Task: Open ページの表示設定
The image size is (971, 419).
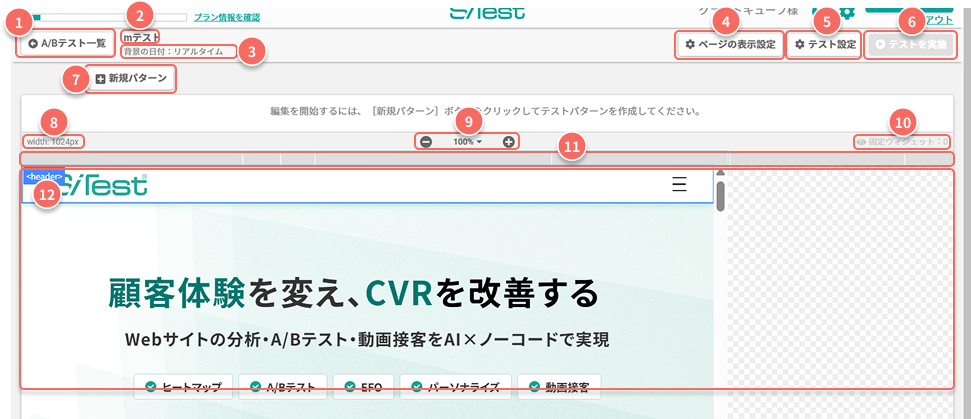Action: click(x=730, y=45)
